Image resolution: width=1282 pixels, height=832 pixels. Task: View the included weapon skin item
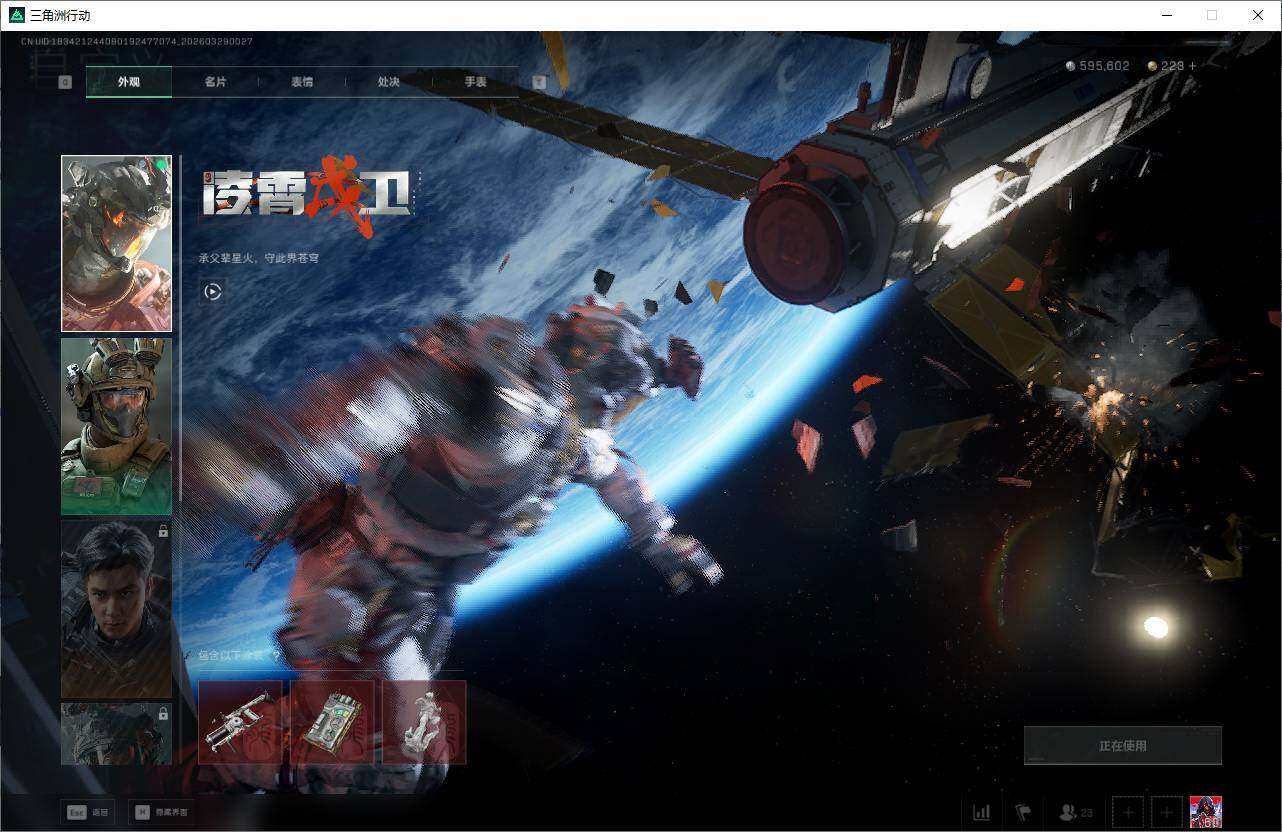tap(240, 722)
